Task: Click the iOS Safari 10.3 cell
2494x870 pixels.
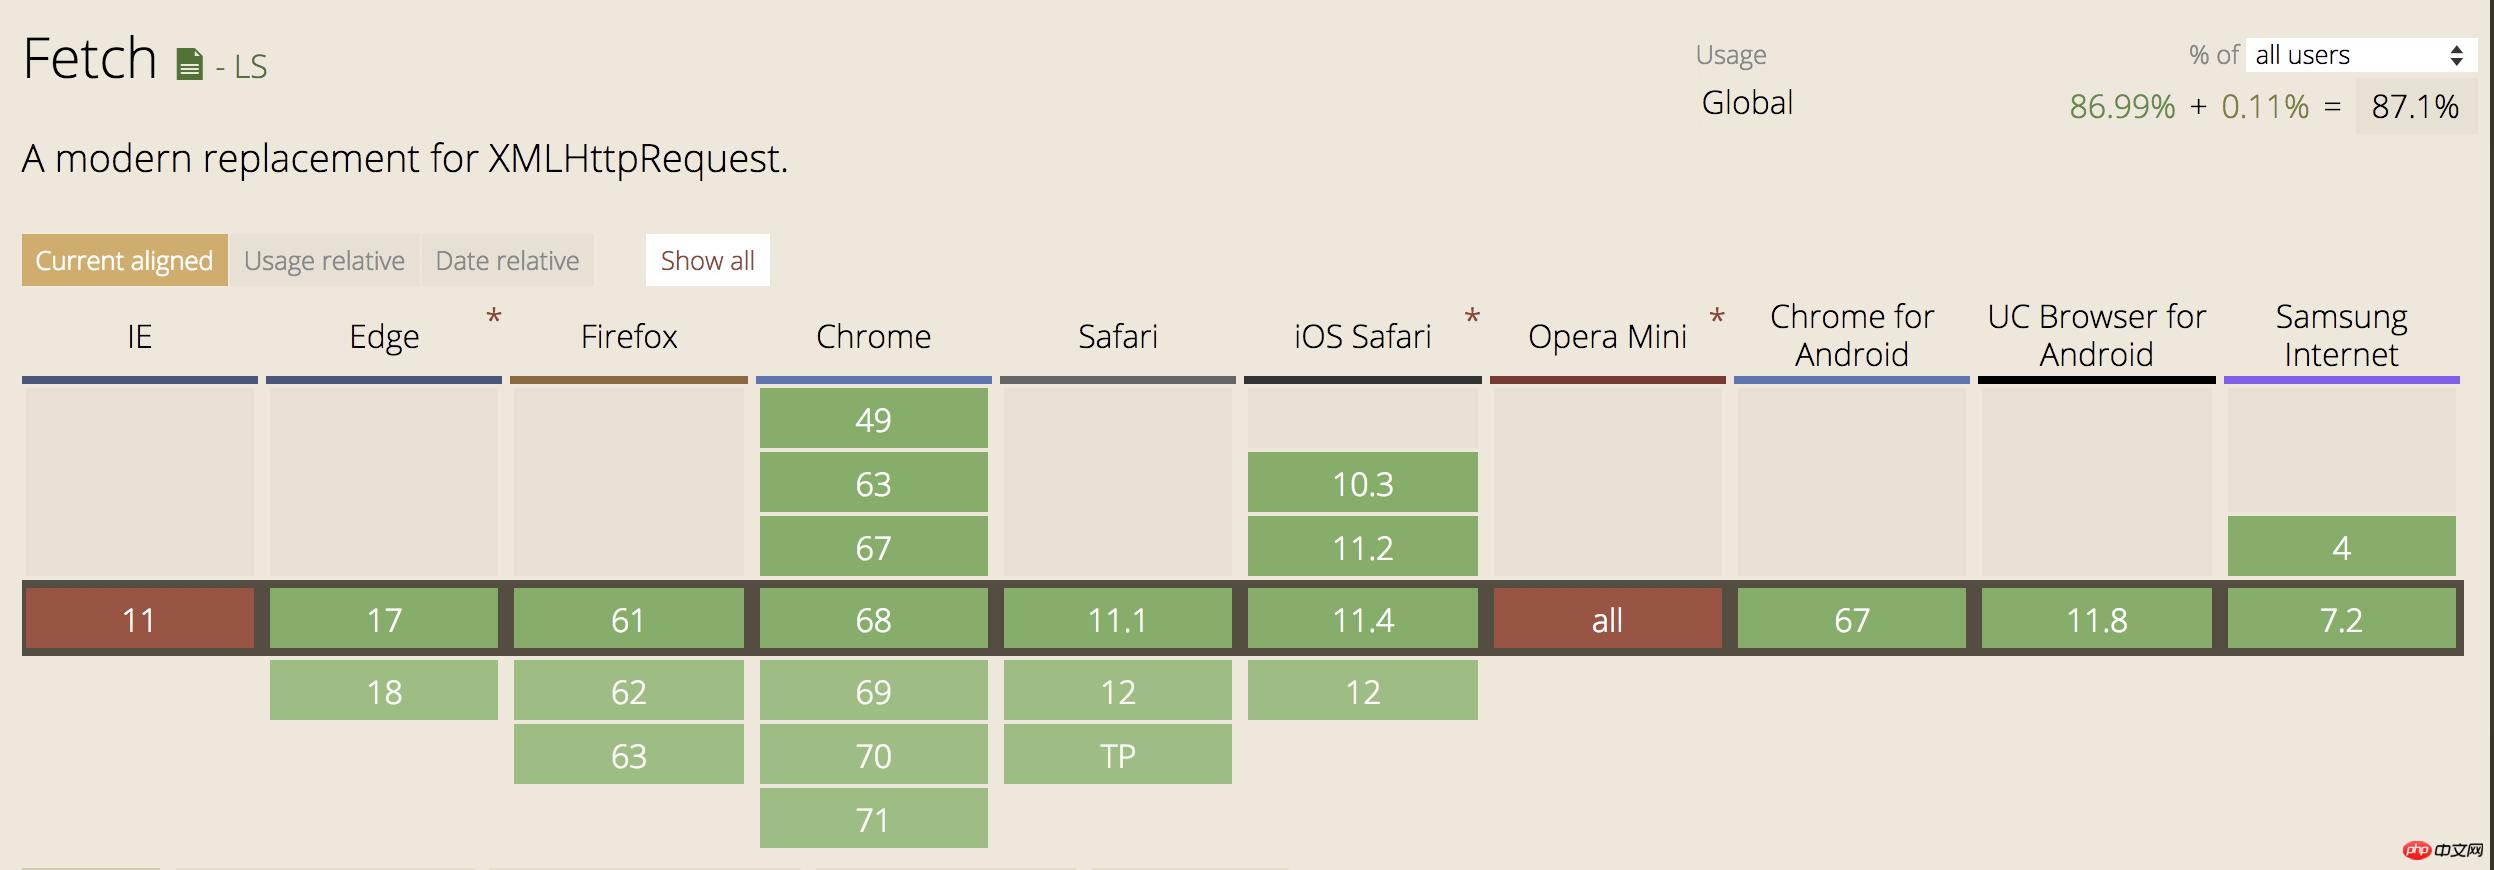Action: click(1362, 483)
